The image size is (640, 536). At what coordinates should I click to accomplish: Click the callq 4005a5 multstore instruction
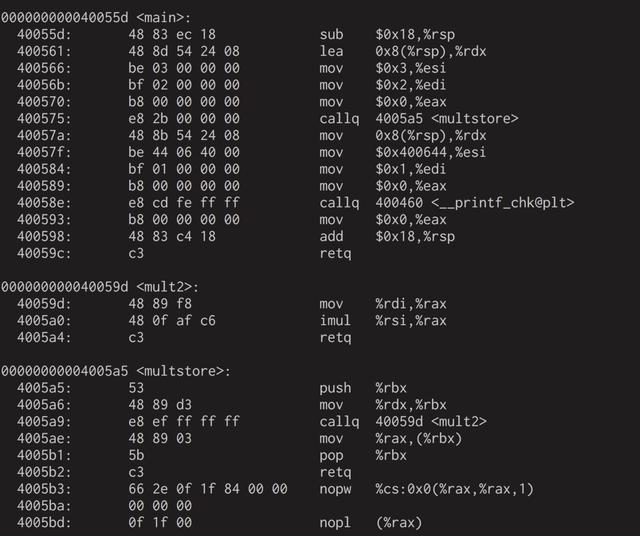pyautogui.click(x=419, y=118)
